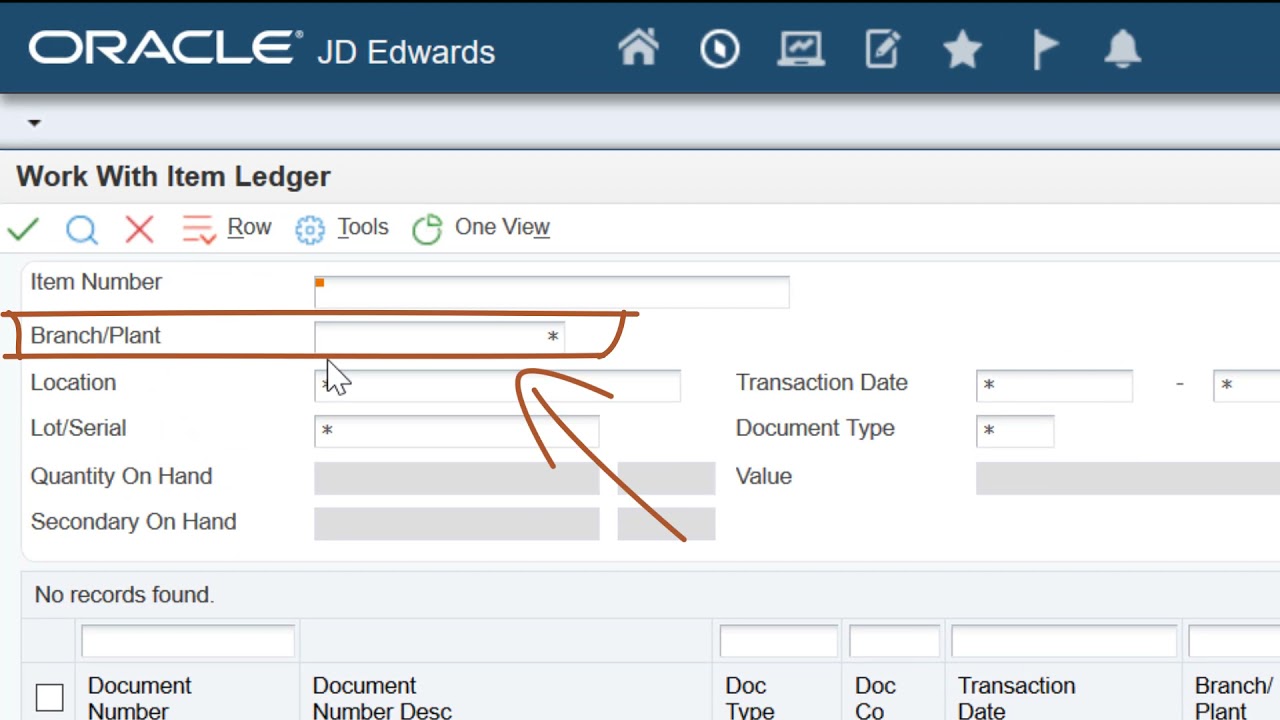Viewport: 1280px width, 720px height.
Task: Click the Find magnifier icon
Action: tap(82, 230)
